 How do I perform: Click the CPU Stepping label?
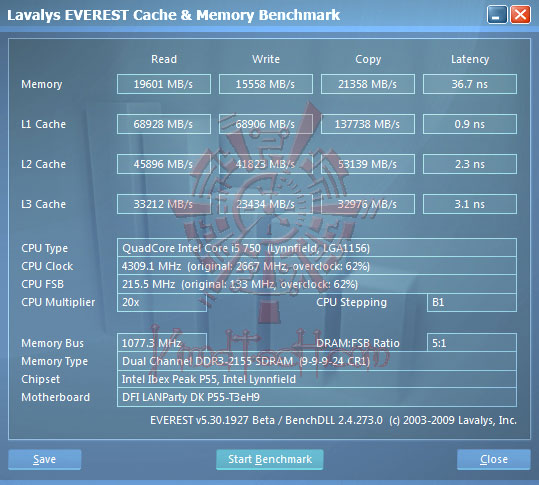click(x=351, y=302)
